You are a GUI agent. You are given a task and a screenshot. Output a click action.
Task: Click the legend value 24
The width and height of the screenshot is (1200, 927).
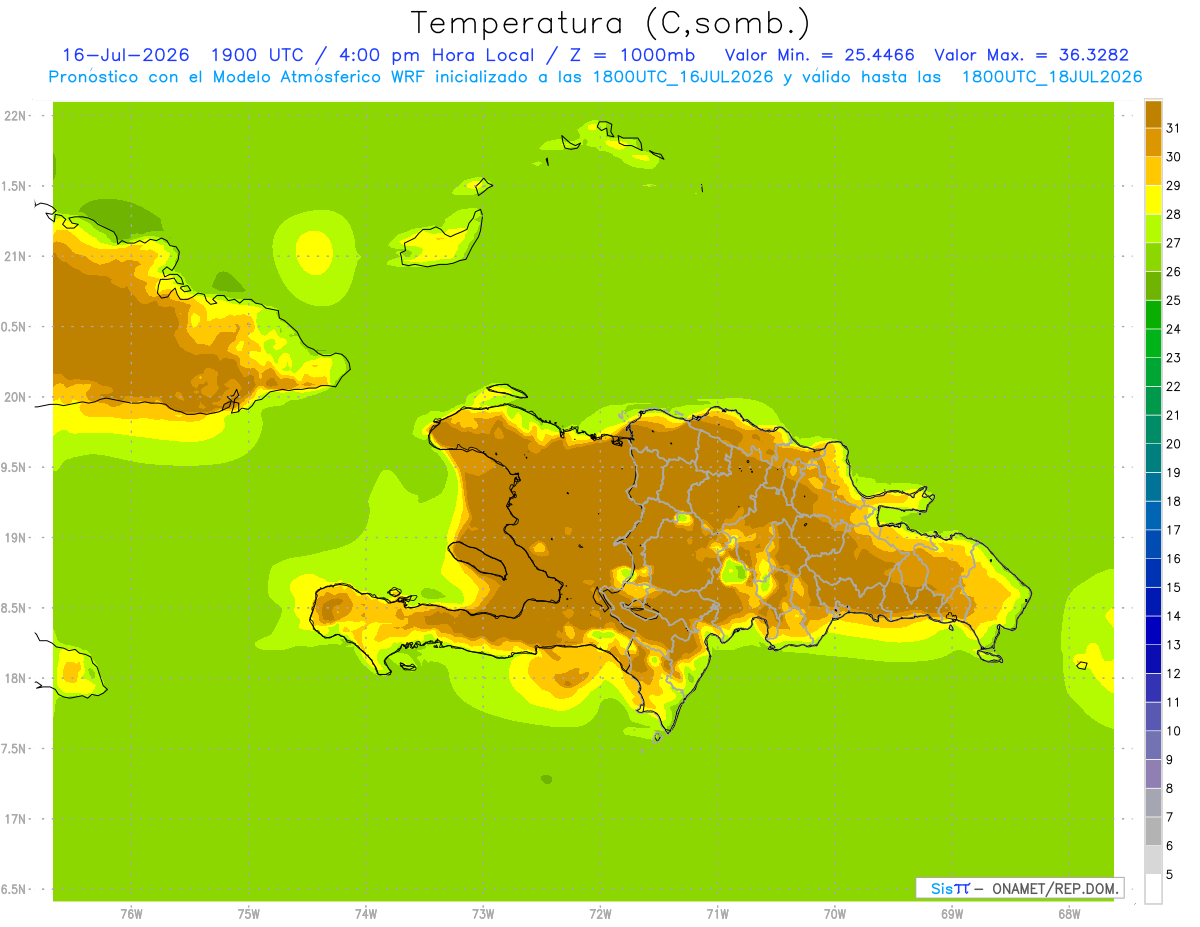point(1173,329)
